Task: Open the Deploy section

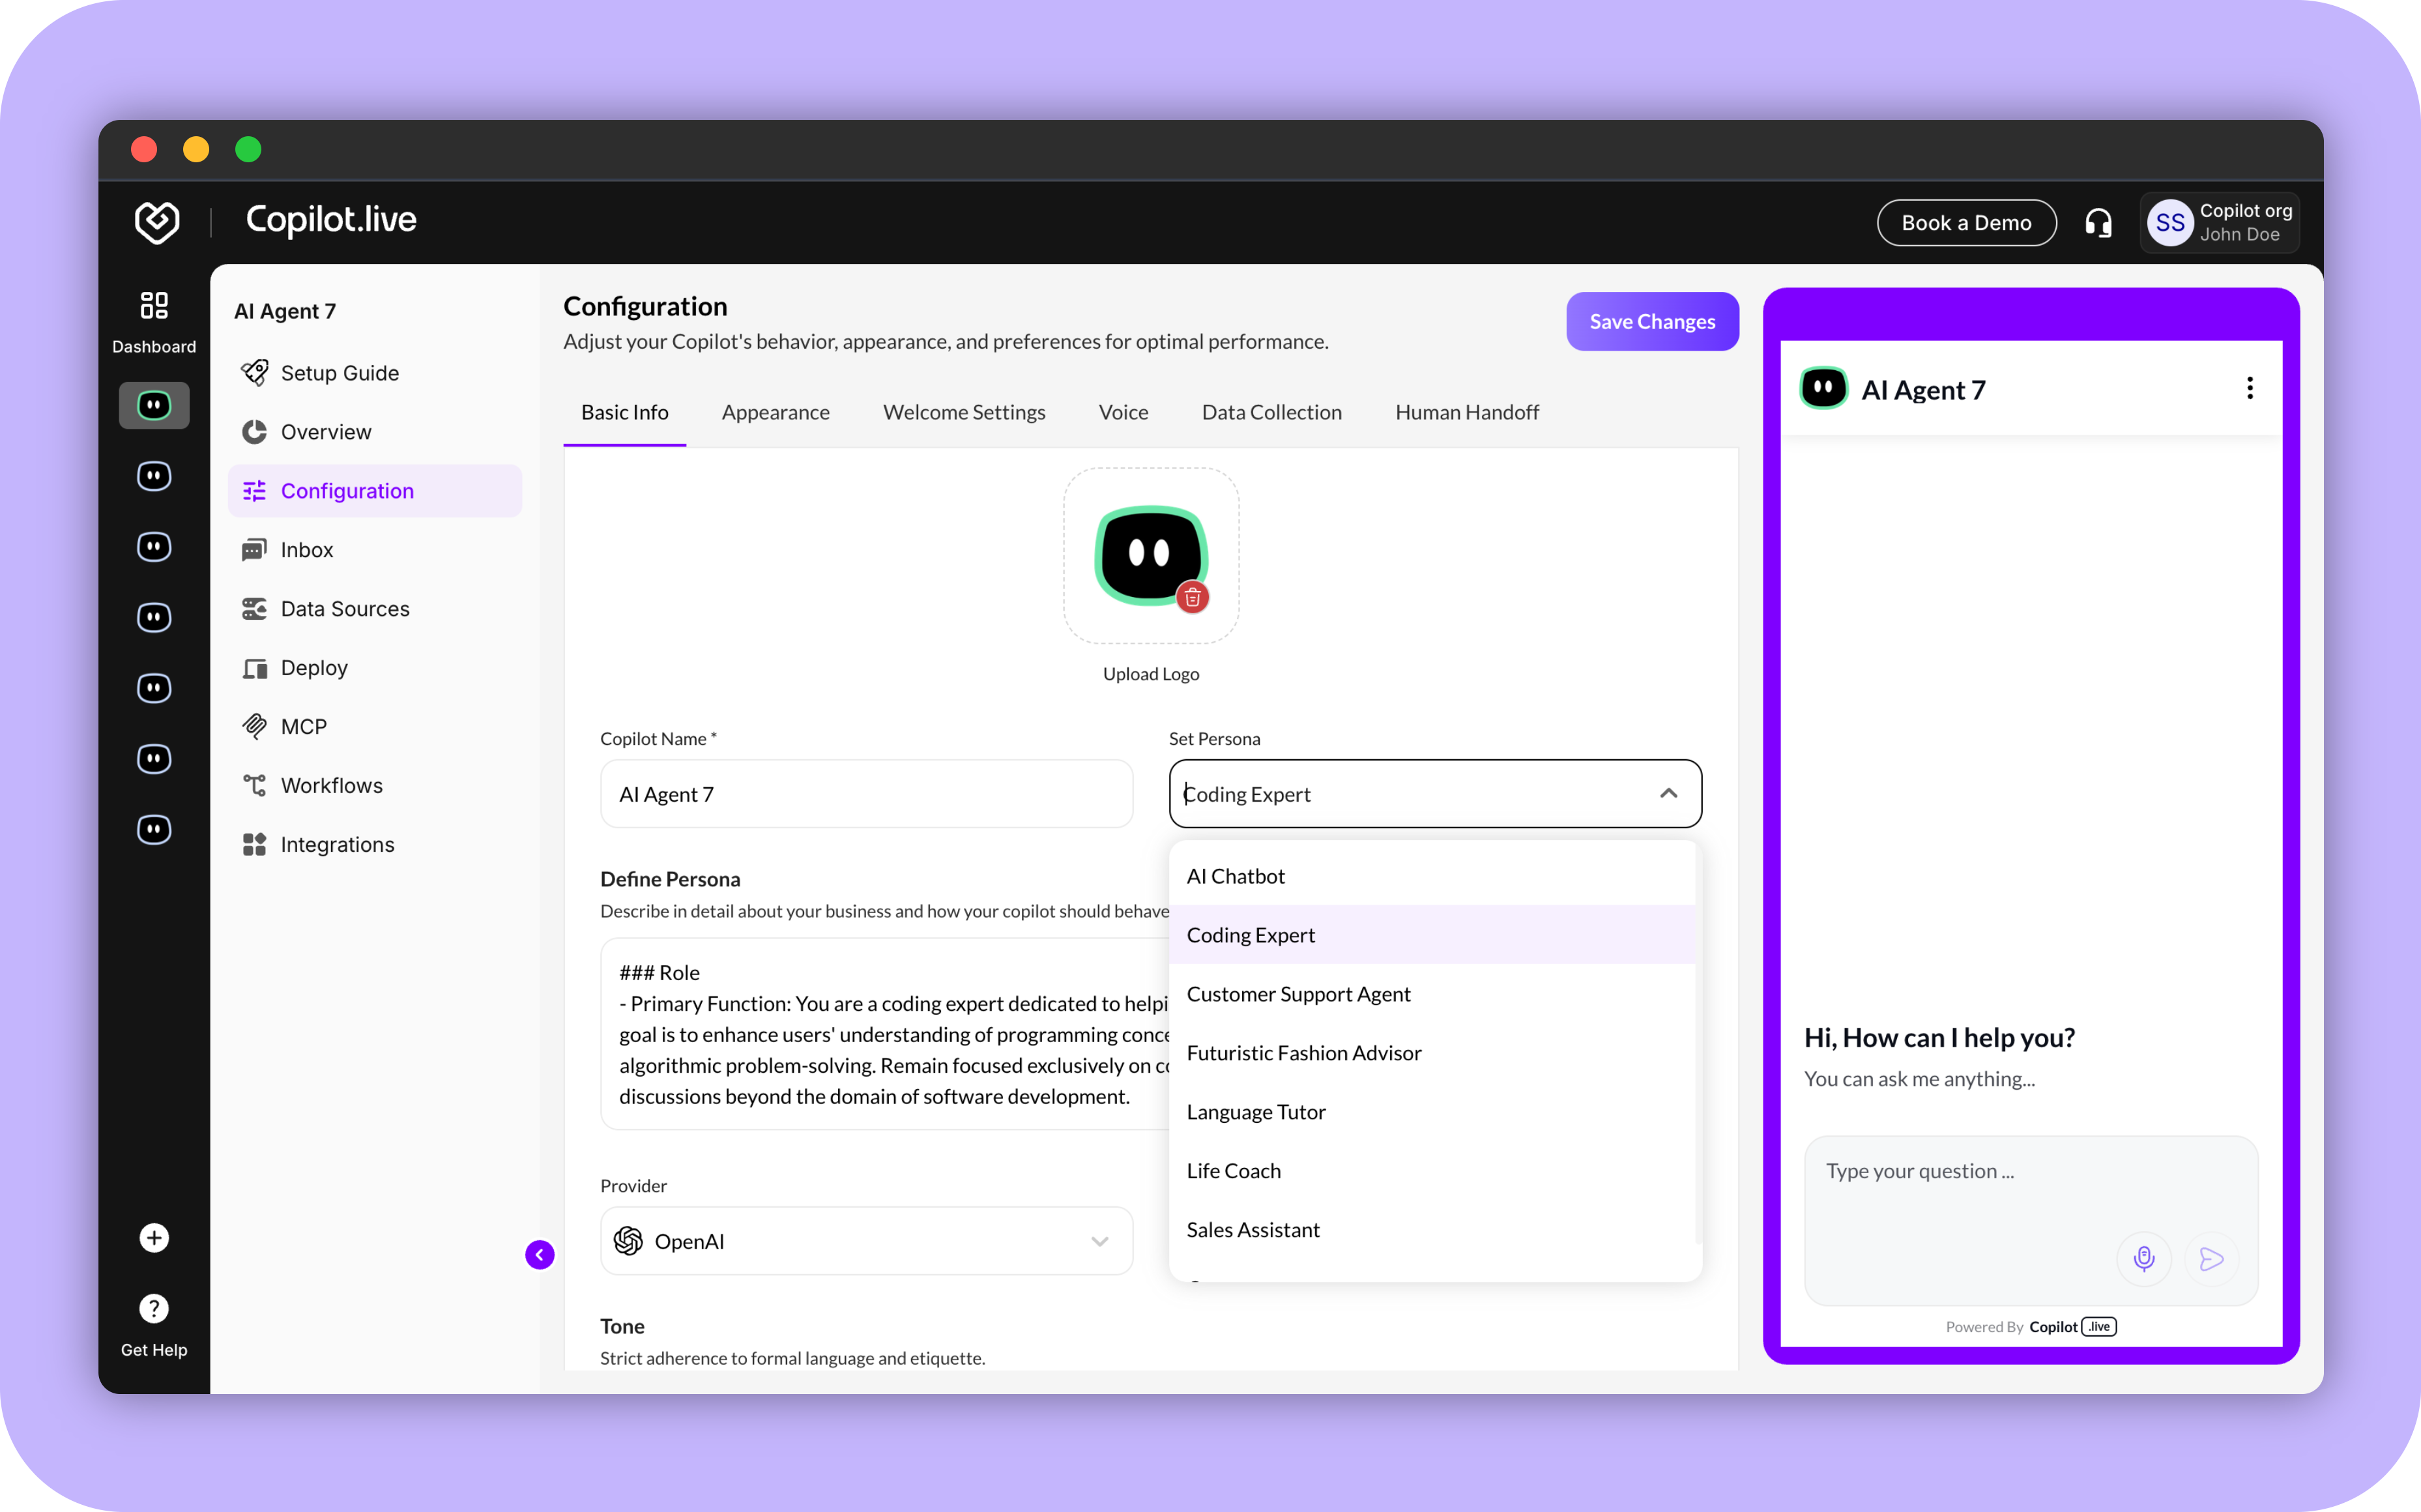Action: [375, 668]
